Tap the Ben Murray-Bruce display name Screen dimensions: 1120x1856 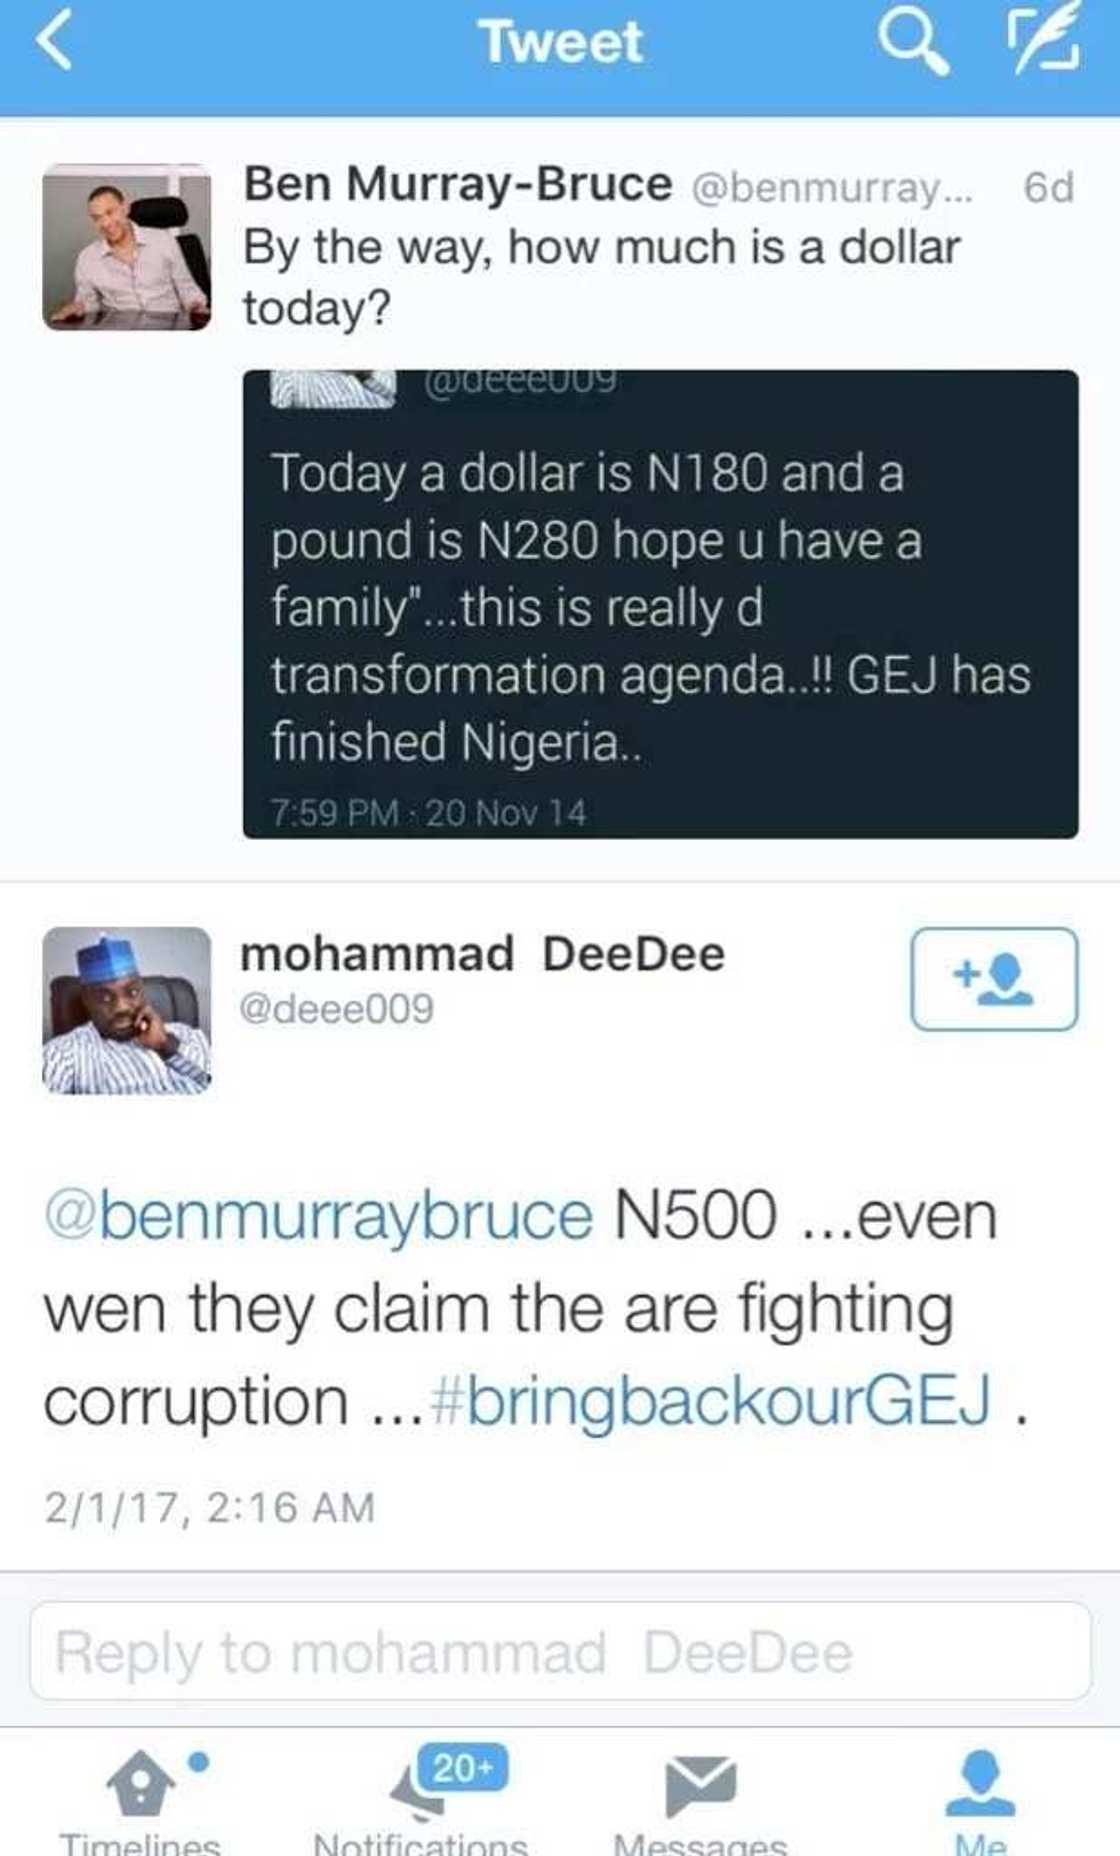click(458, 184)
